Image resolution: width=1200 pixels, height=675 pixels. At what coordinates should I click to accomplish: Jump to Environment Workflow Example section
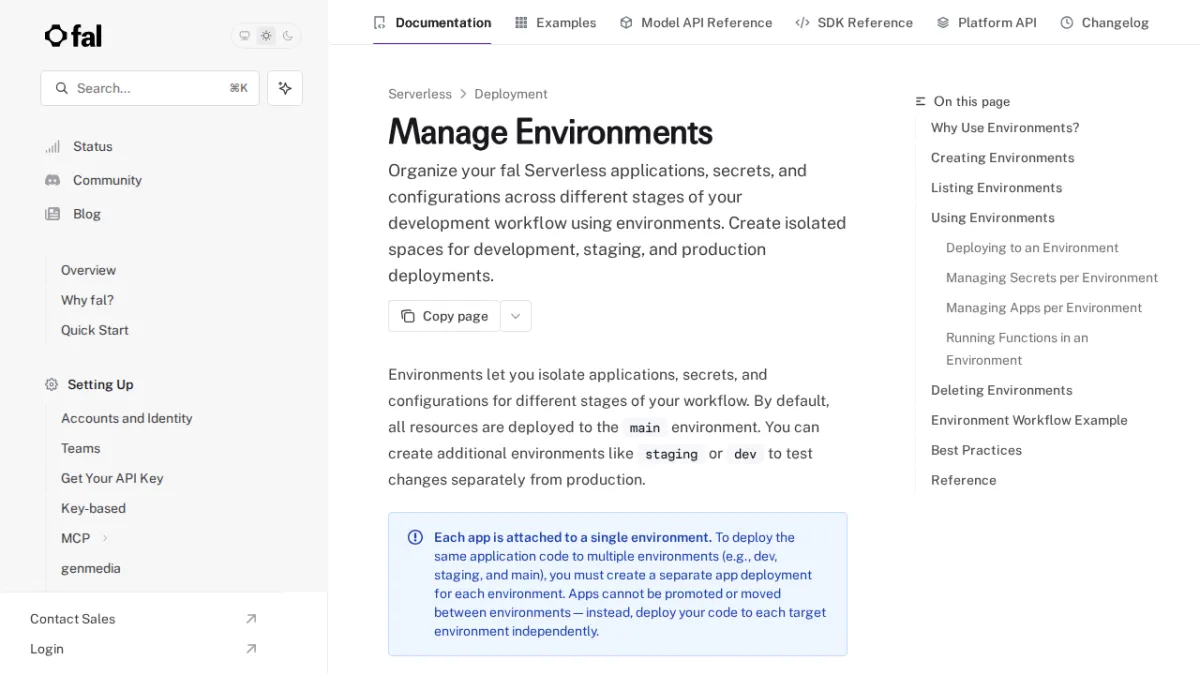[1029, 420]
